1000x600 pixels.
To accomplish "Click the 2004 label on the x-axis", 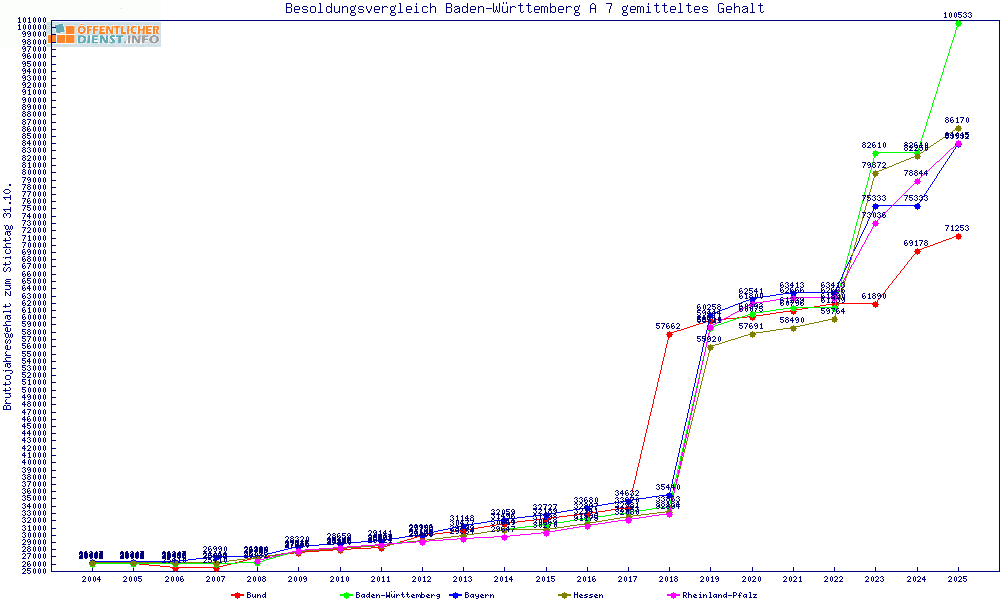I will tap(91, 579).
